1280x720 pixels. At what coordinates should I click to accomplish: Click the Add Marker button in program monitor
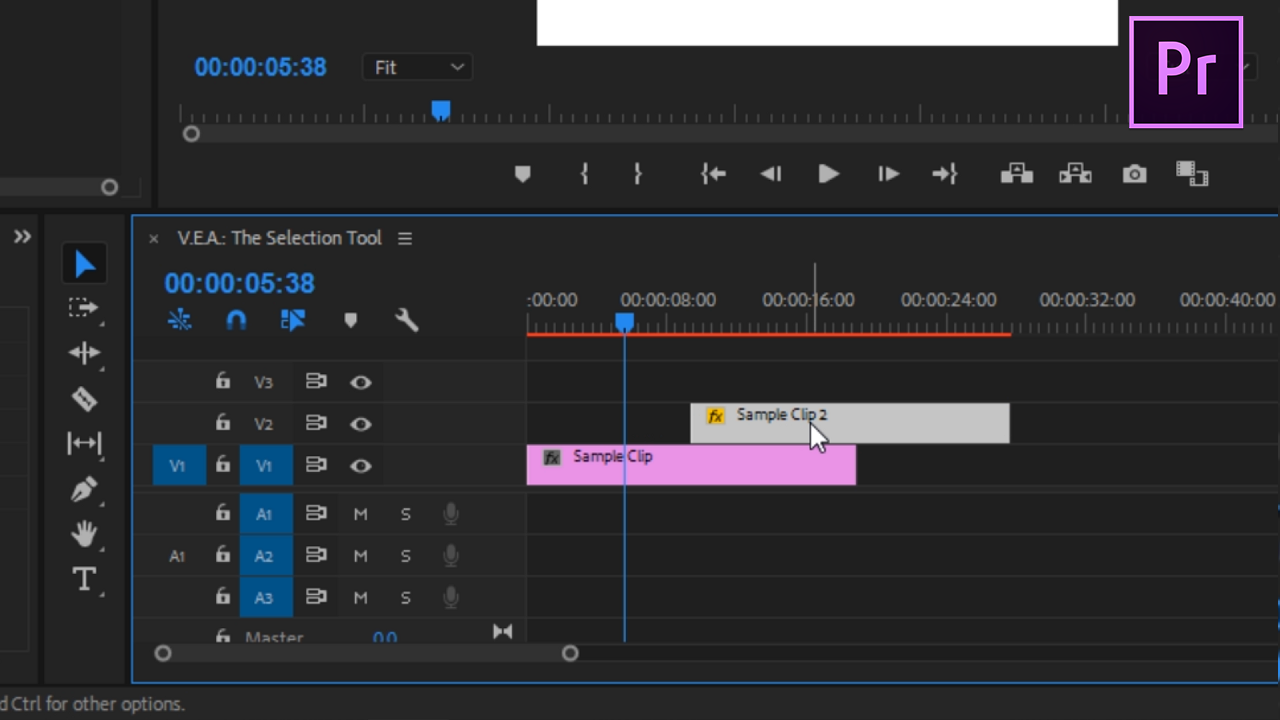point(522,174)
